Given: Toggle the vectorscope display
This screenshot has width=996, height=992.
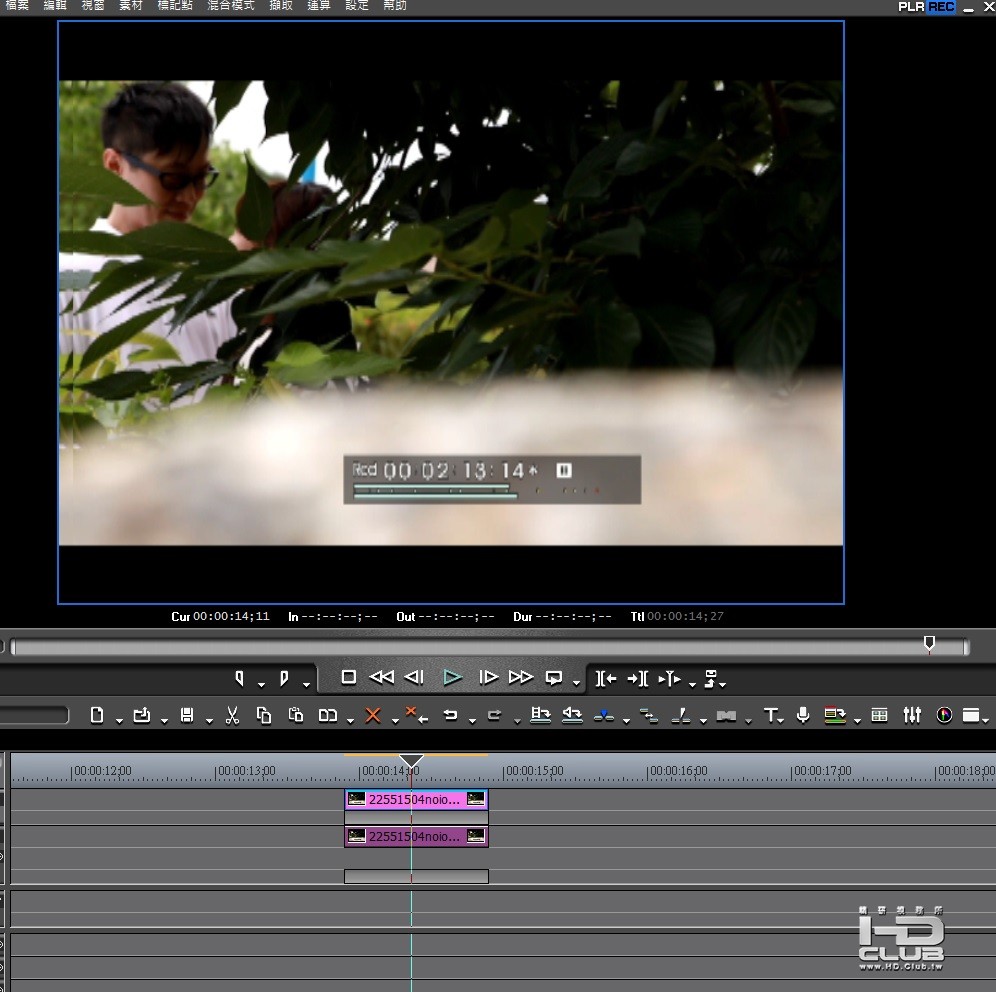Looking at the screenshot, I should (x=945, y=715).
